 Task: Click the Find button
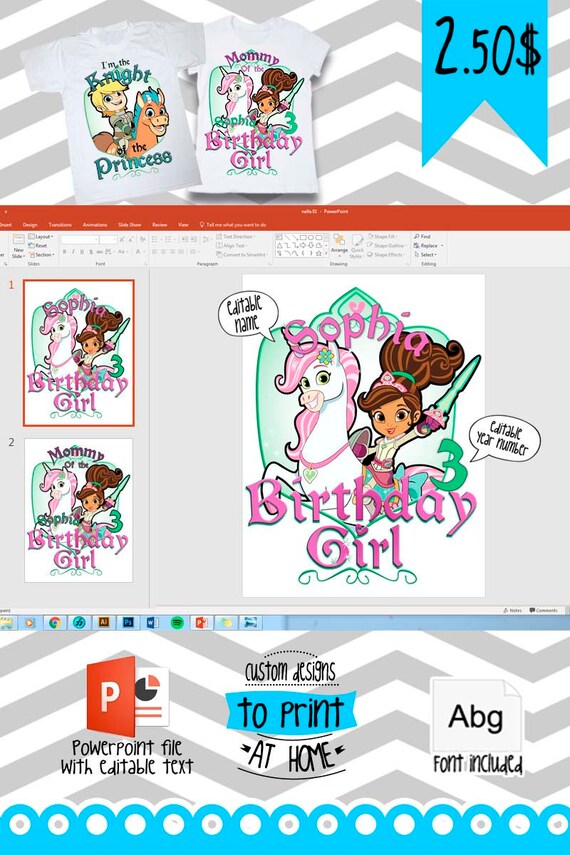pos(423,237)
